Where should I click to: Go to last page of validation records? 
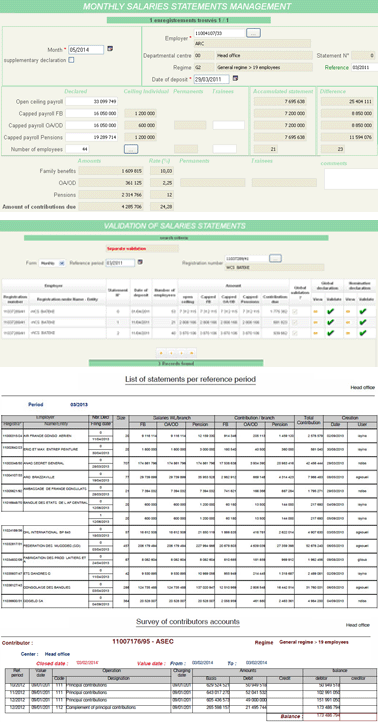191,353
